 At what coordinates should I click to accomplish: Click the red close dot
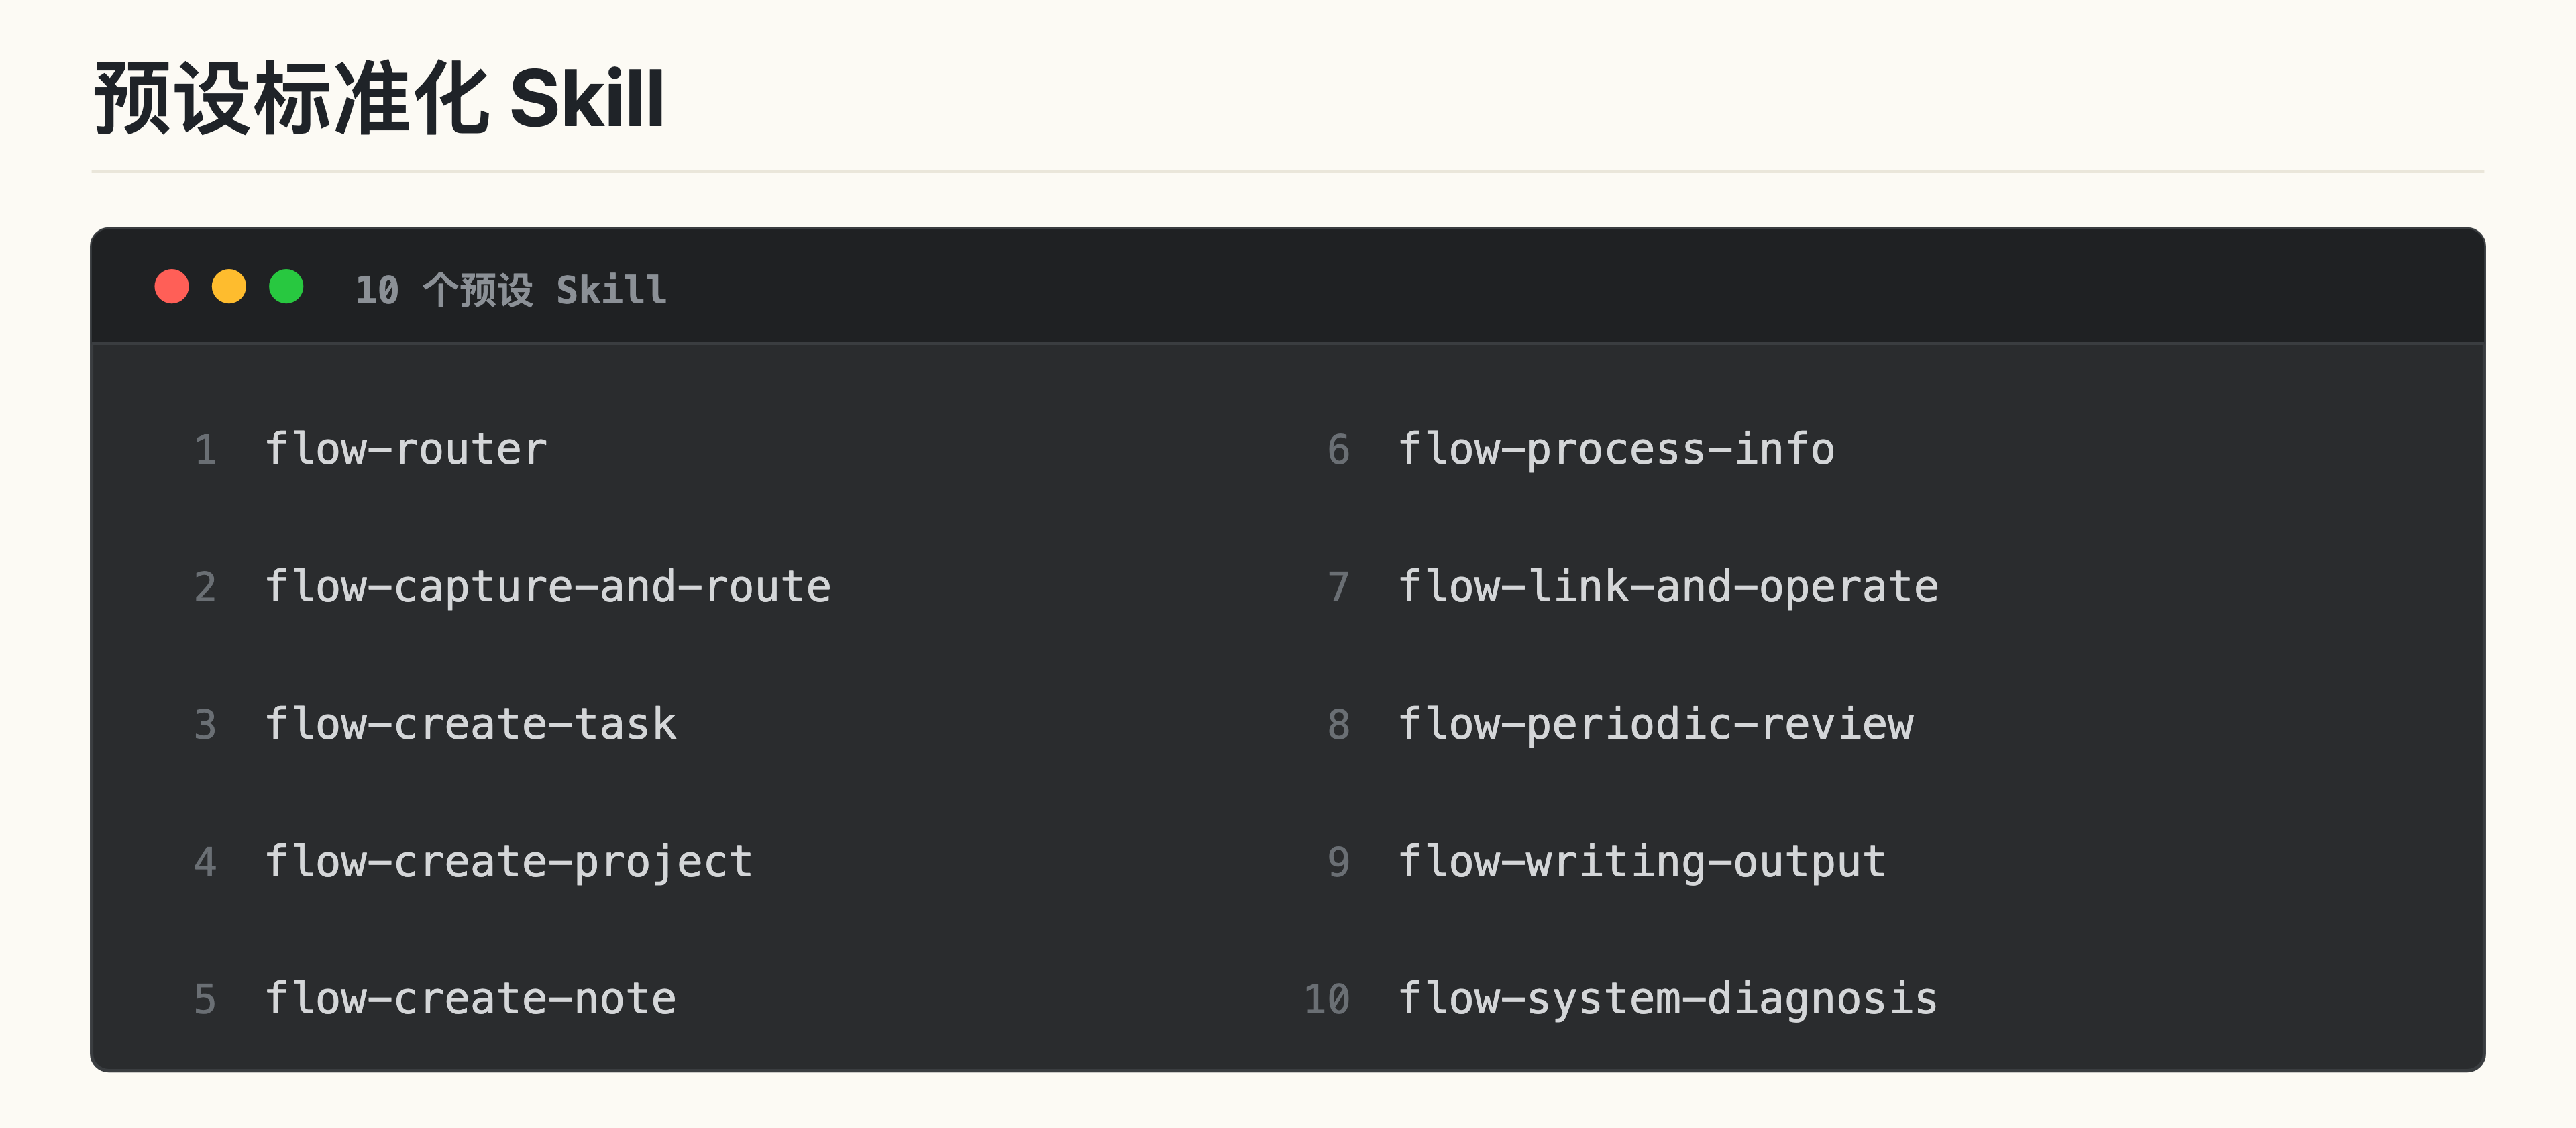[x=172, y=287]
